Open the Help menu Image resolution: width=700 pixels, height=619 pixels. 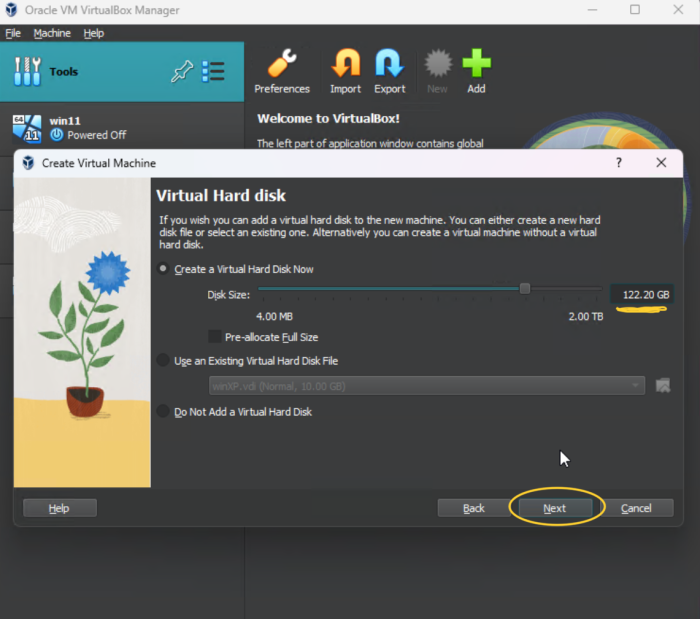point(94,33)
